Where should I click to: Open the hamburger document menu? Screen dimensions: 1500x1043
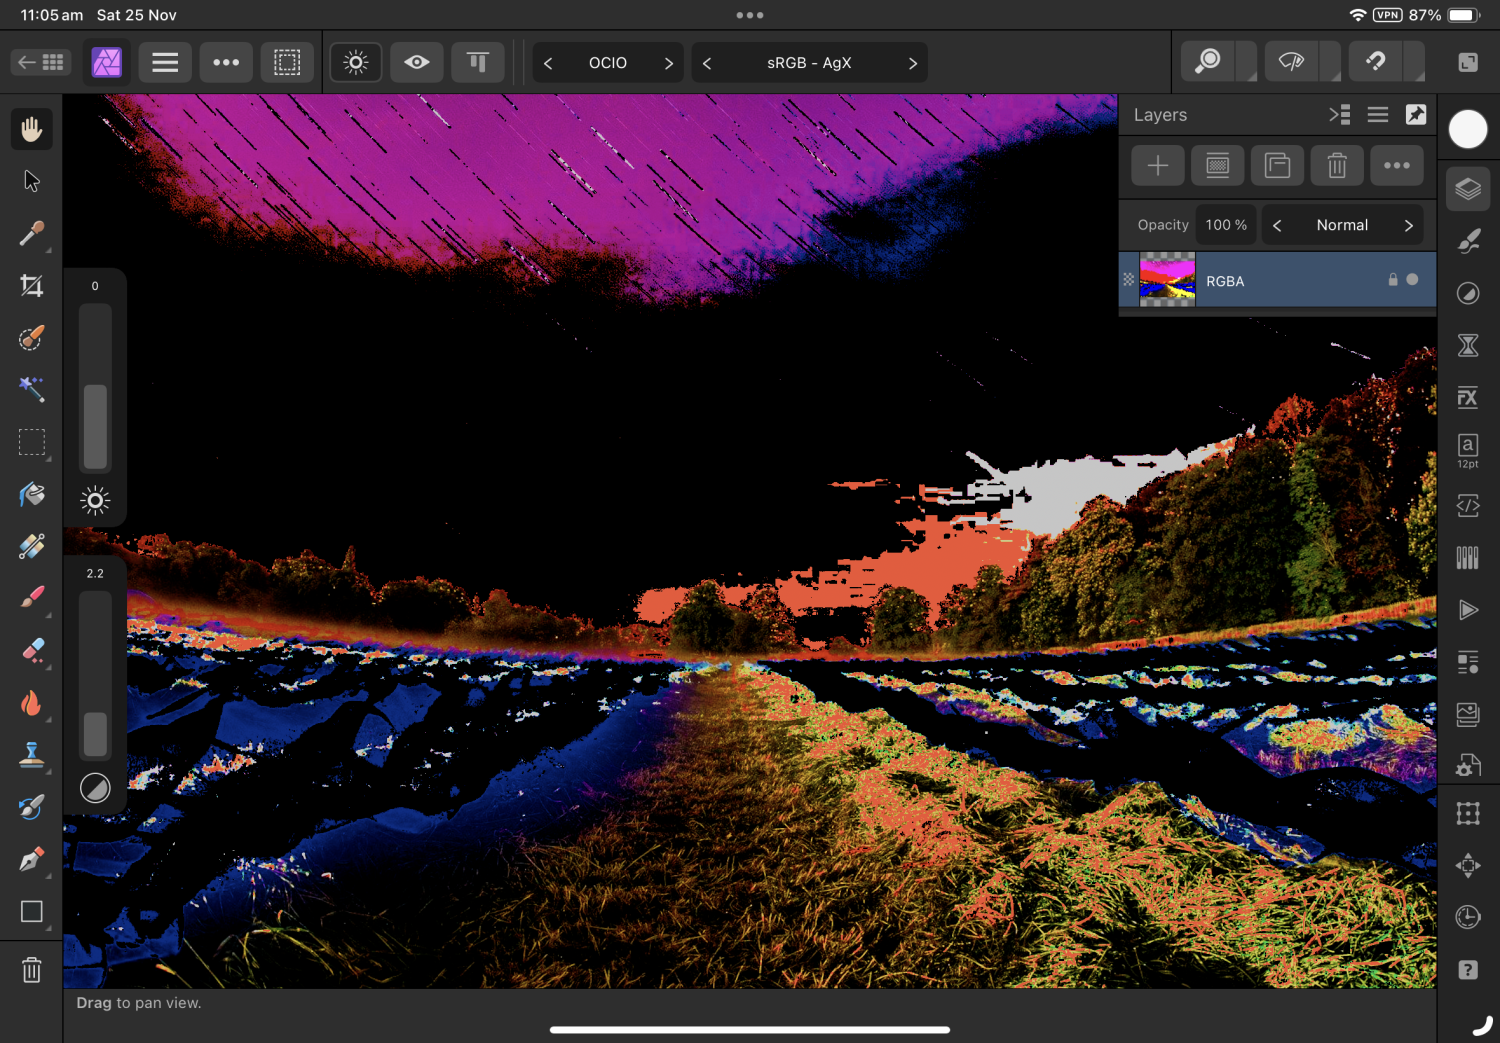[x=165, y=63]
